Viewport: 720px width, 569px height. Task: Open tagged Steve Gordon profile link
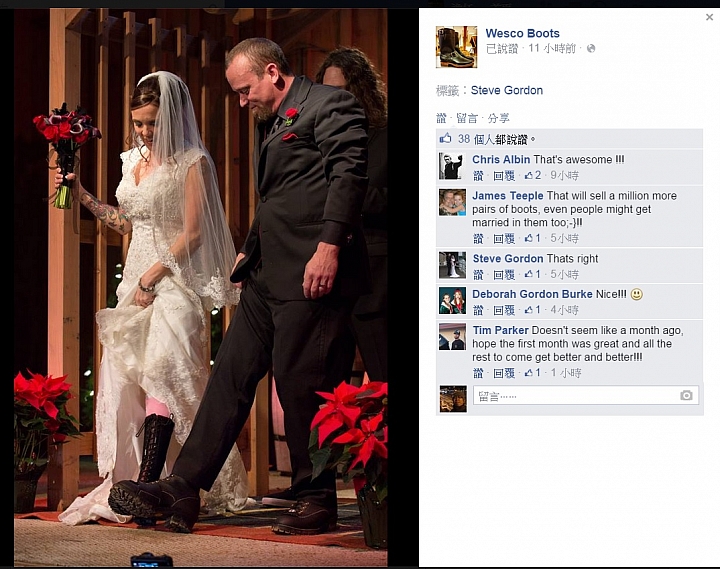[x=506, y=90]
